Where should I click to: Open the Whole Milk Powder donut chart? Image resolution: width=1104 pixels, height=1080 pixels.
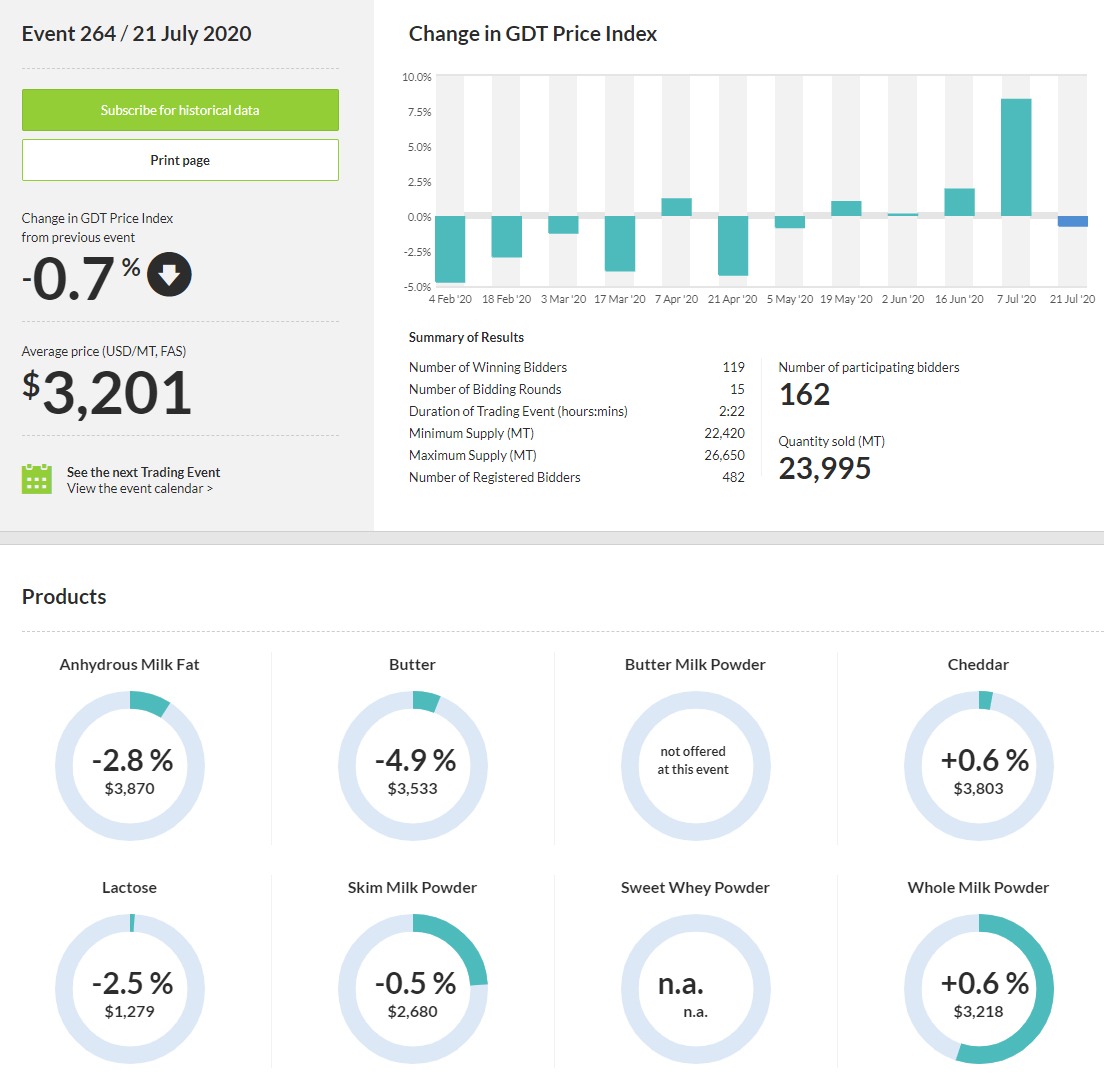point(979,988)
